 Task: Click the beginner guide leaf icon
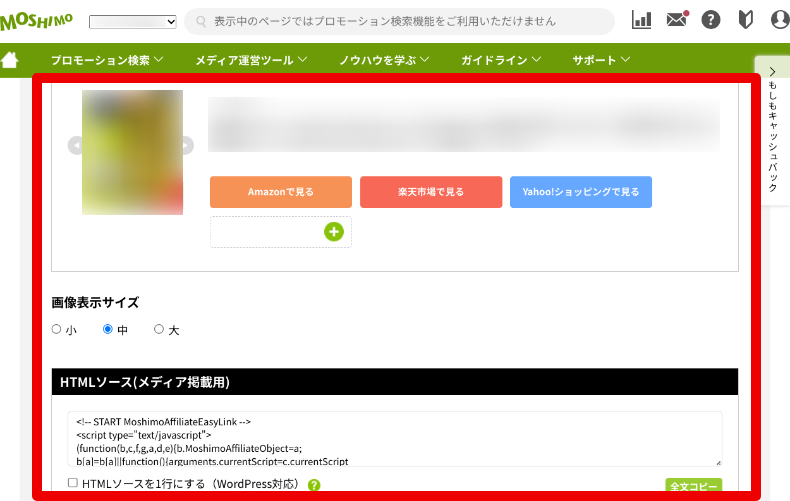click(746, 20)
